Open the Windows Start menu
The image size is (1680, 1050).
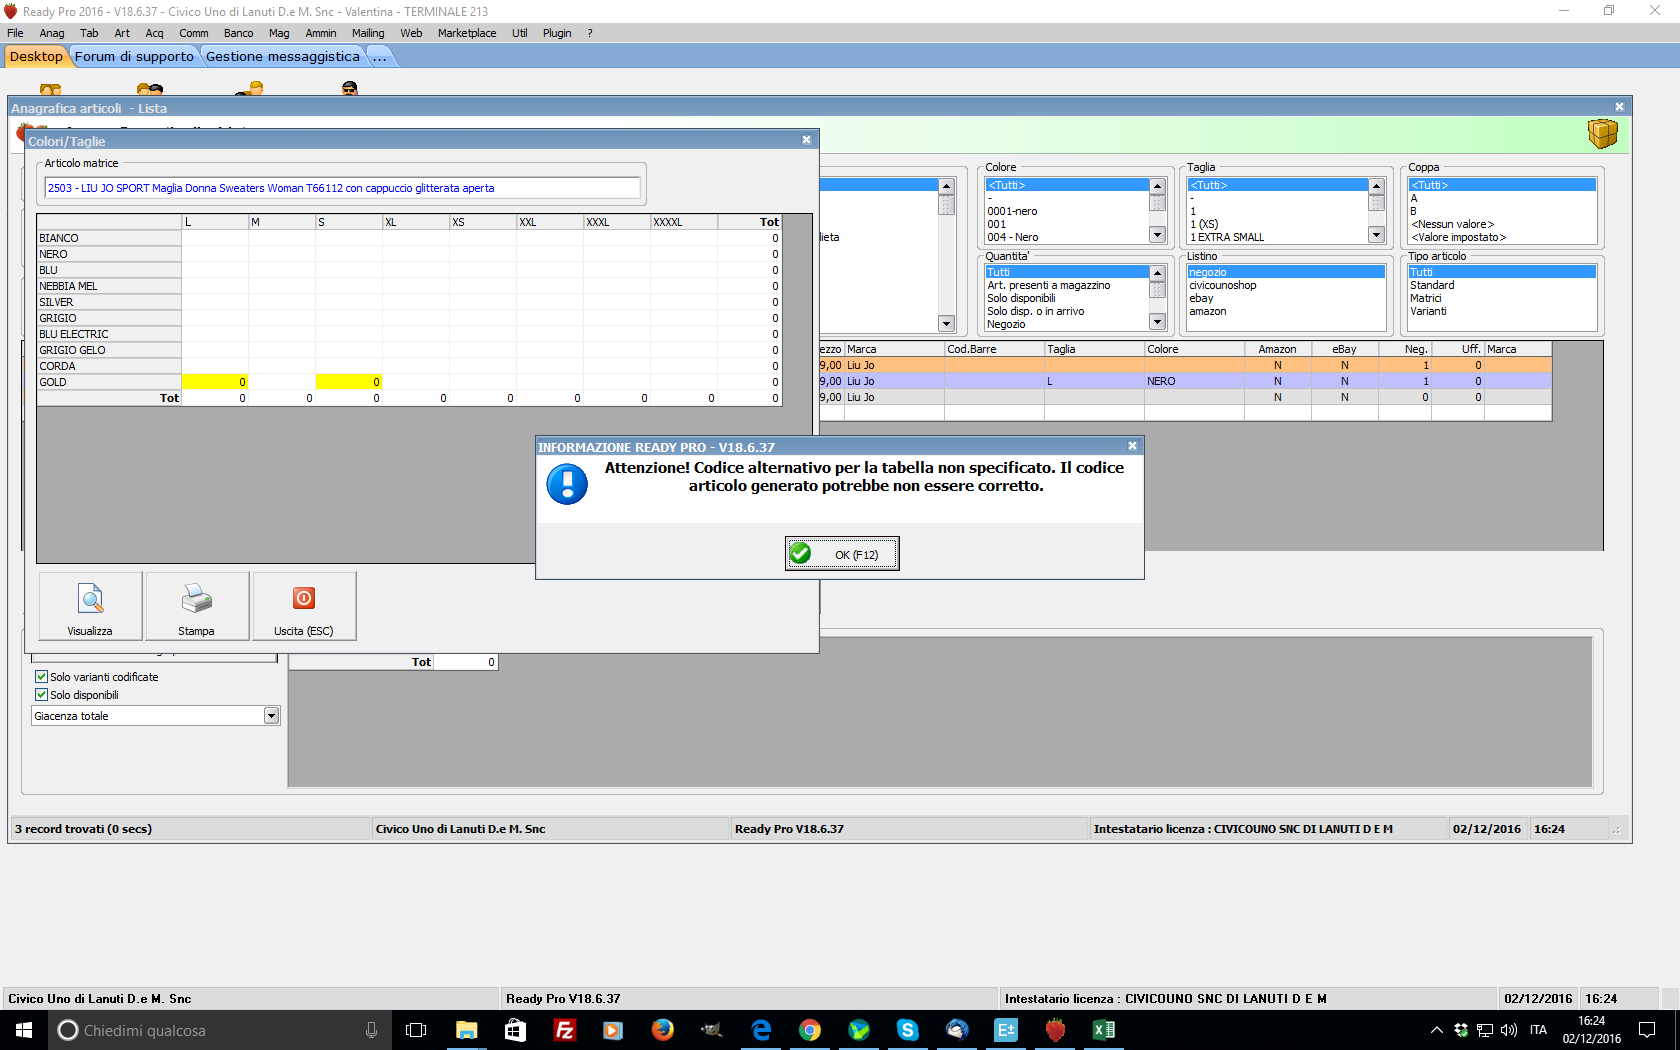24,1030
